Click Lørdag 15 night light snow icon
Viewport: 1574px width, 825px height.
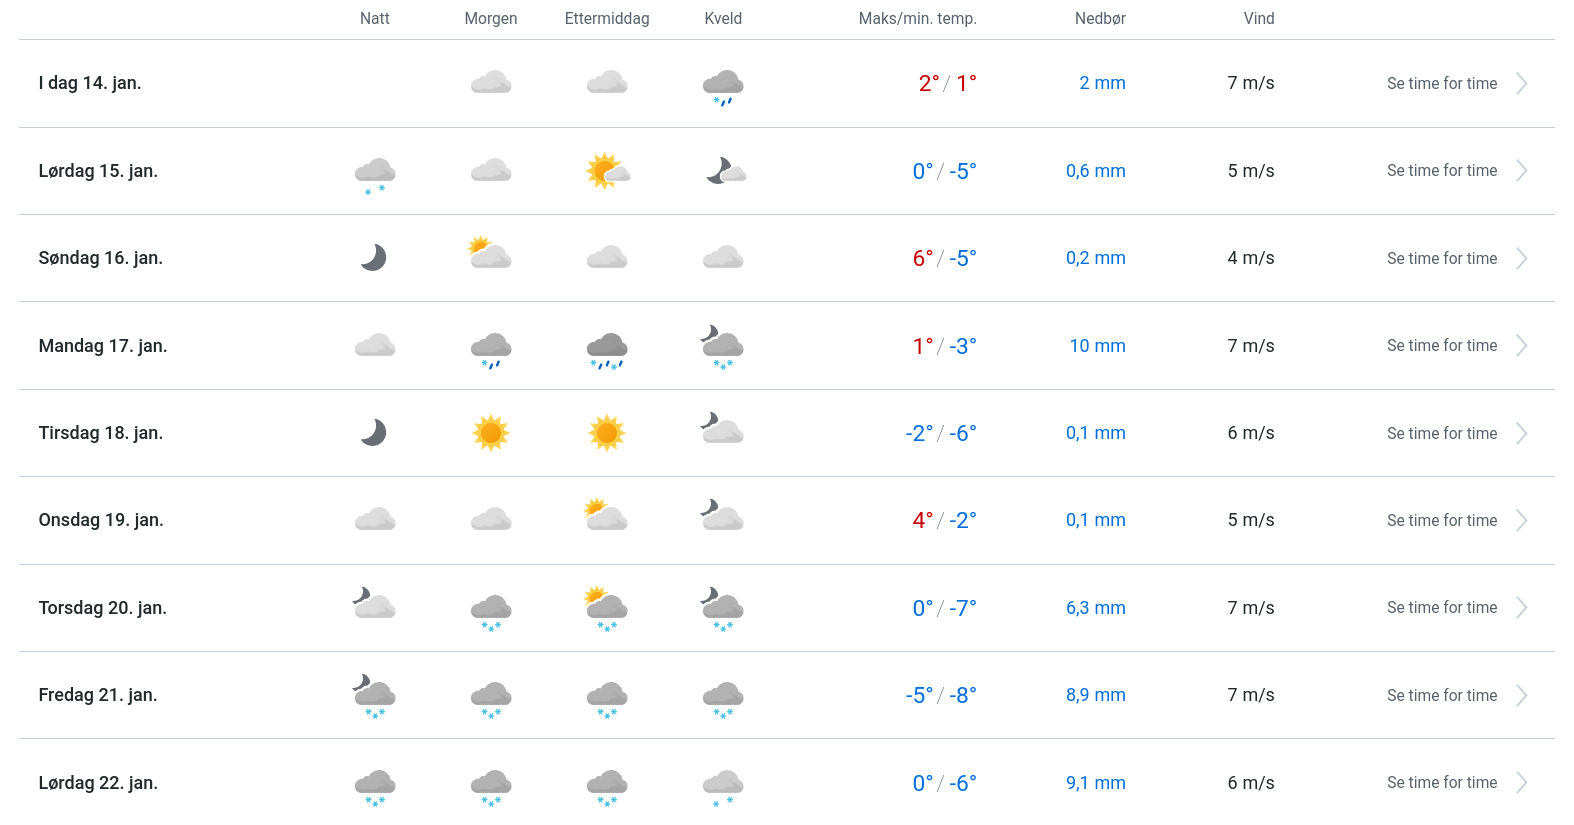[375, 174]
